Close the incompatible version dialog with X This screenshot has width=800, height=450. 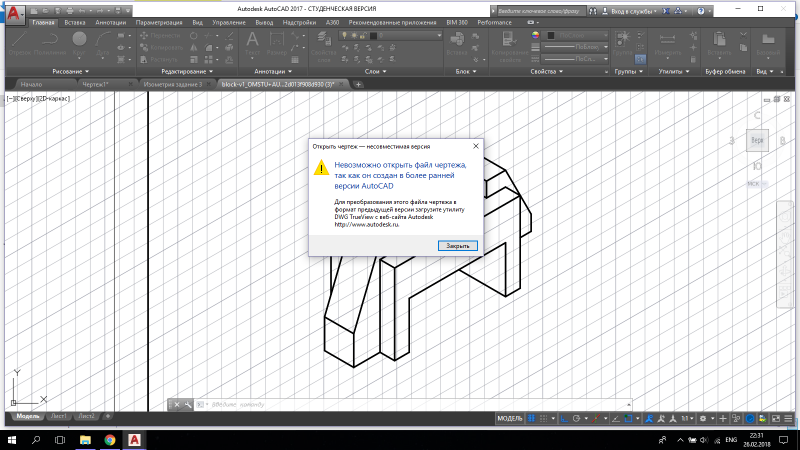[x=476, y=146]
